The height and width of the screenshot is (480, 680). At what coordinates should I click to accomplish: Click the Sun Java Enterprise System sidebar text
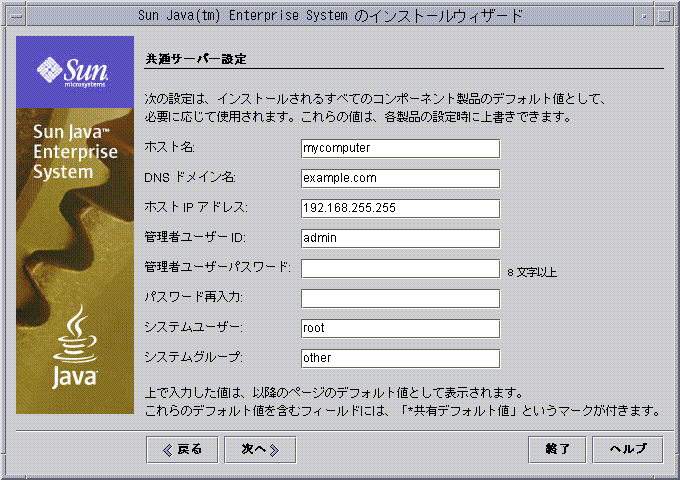pyautogui.click(x=75, y=152)
